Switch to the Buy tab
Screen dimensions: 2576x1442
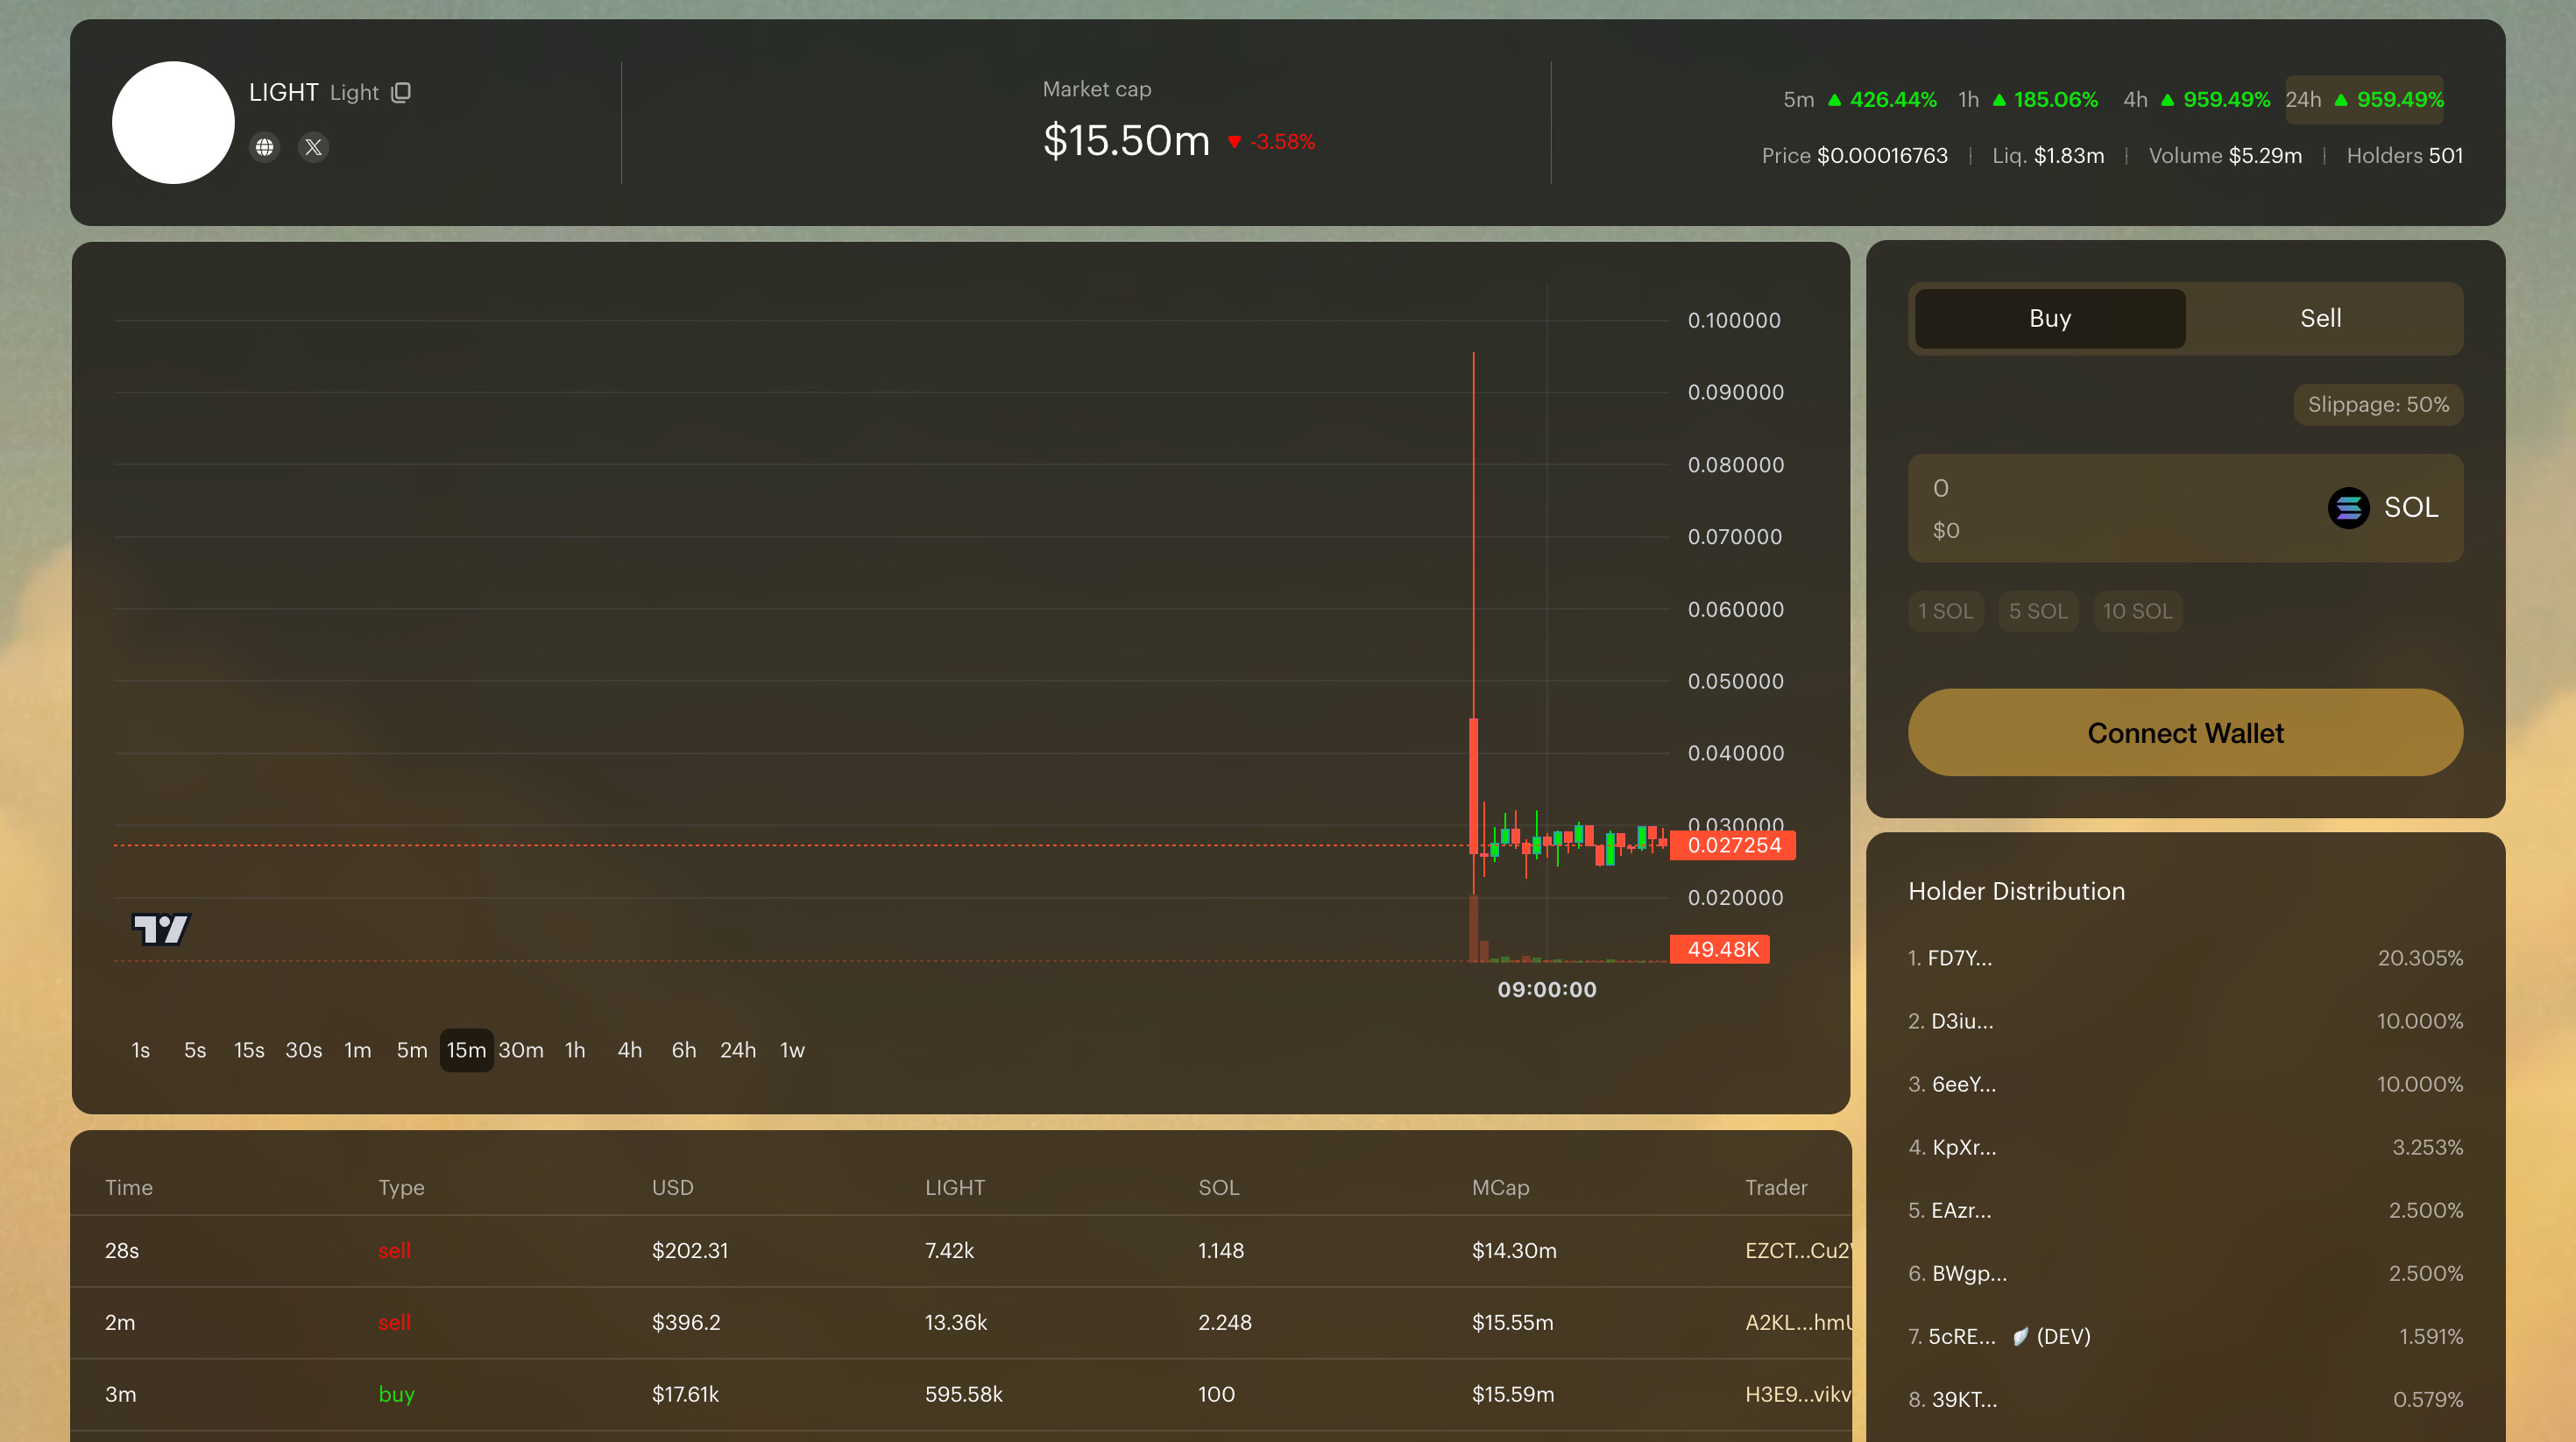2049,318
